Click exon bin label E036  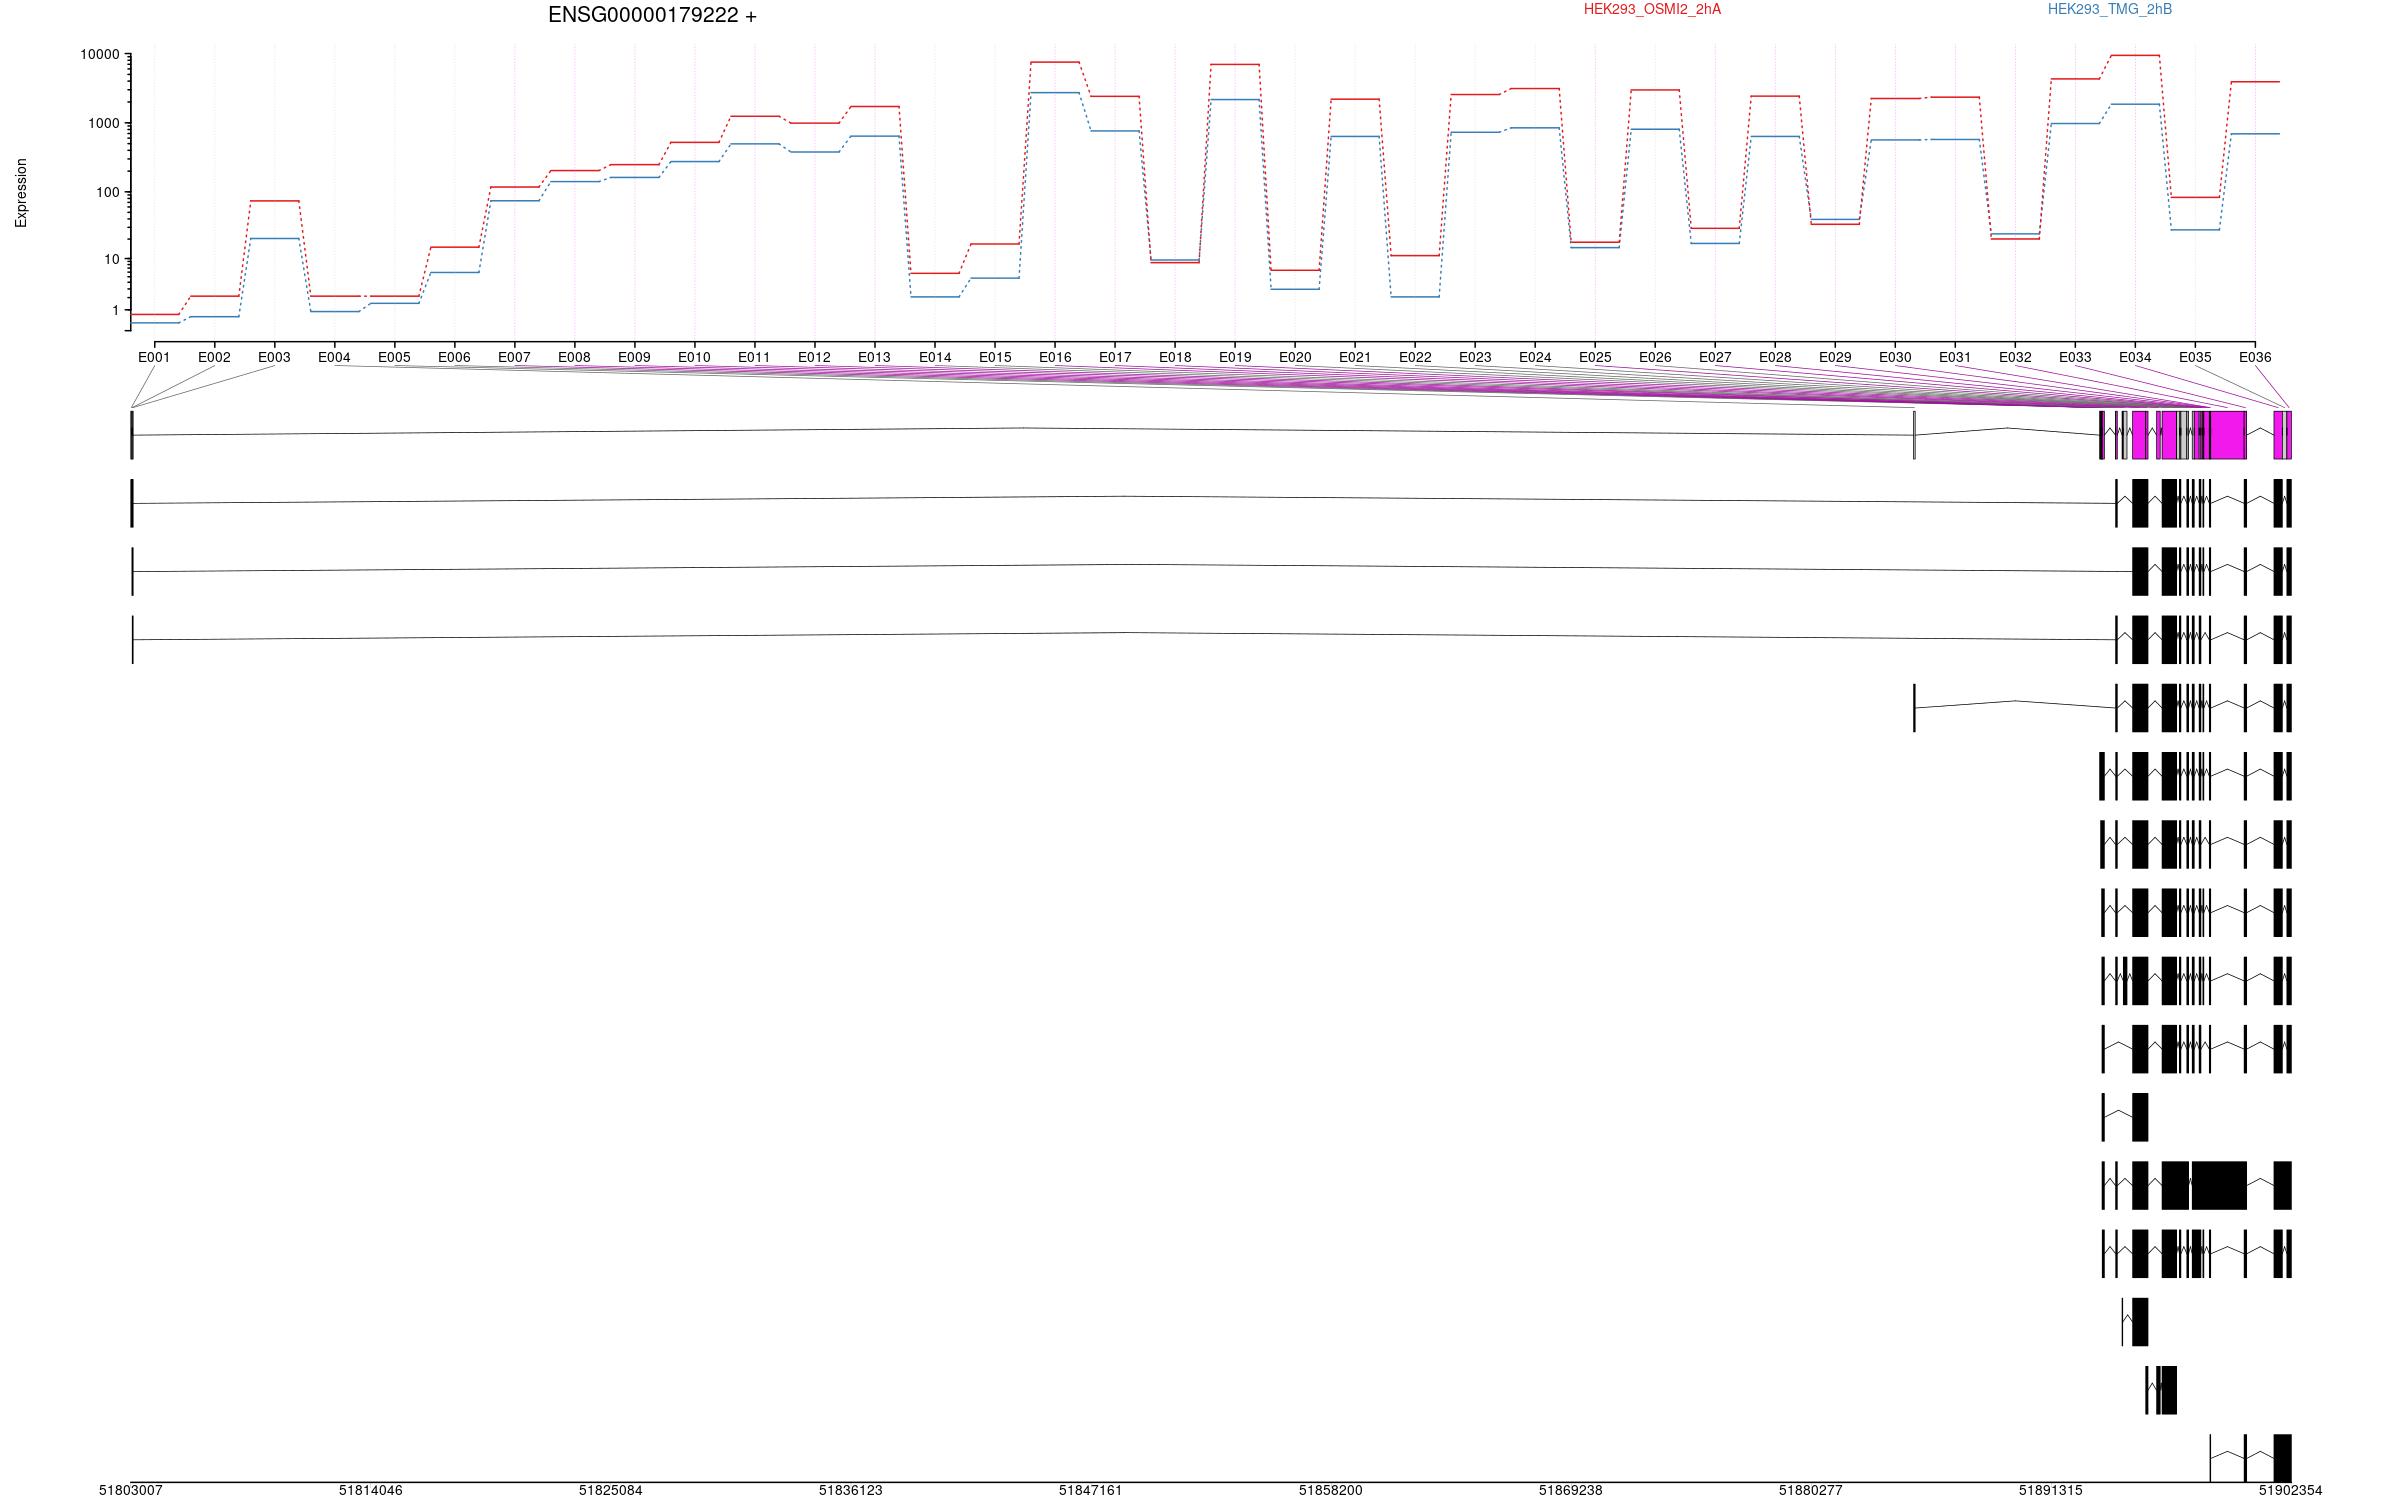(x=2255, y=357)
